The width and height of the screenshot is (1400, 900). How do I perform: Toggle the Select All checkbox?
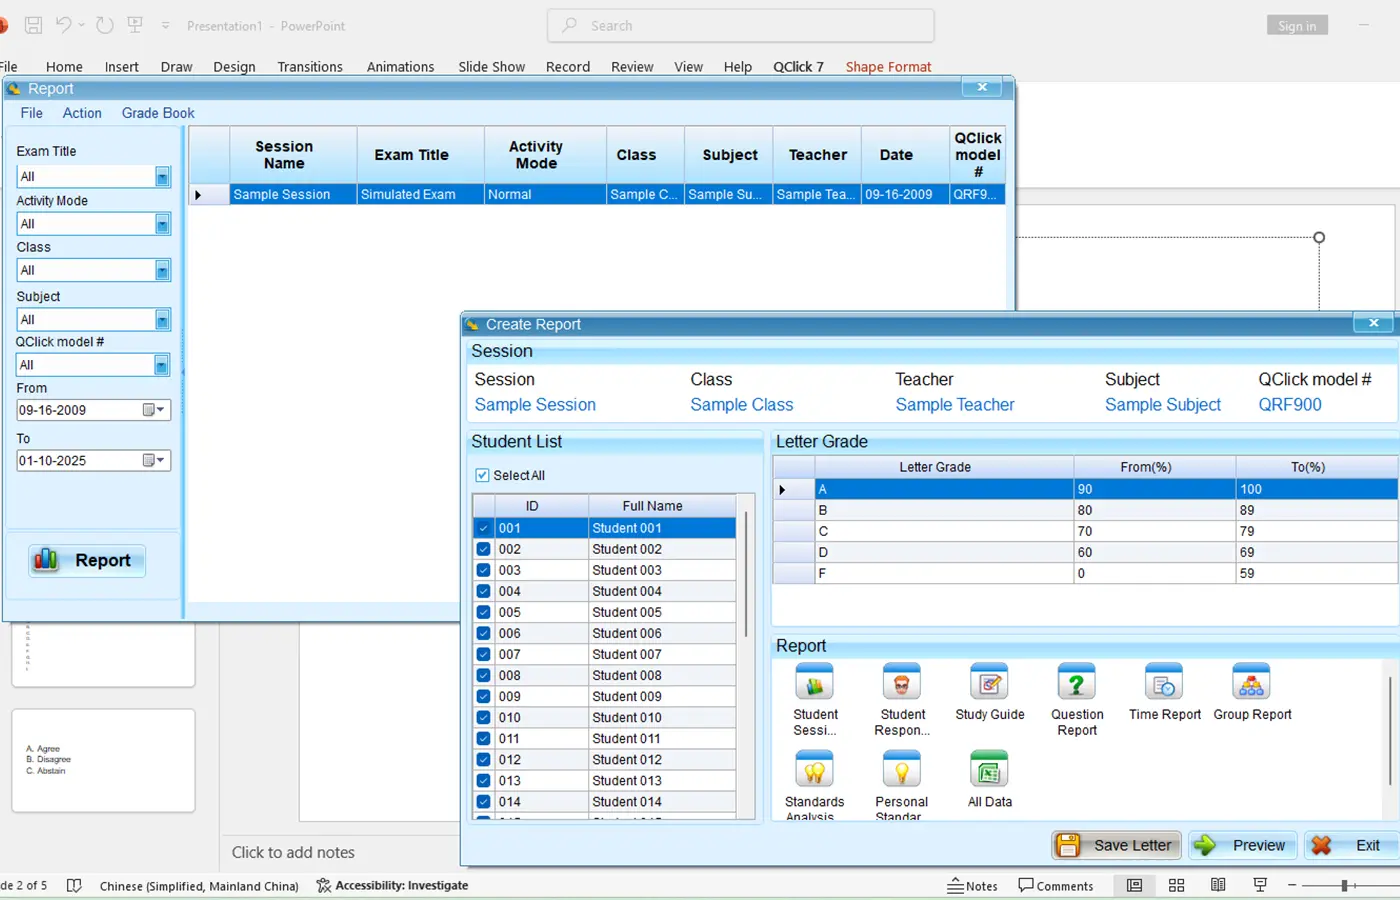coord(482,475)
